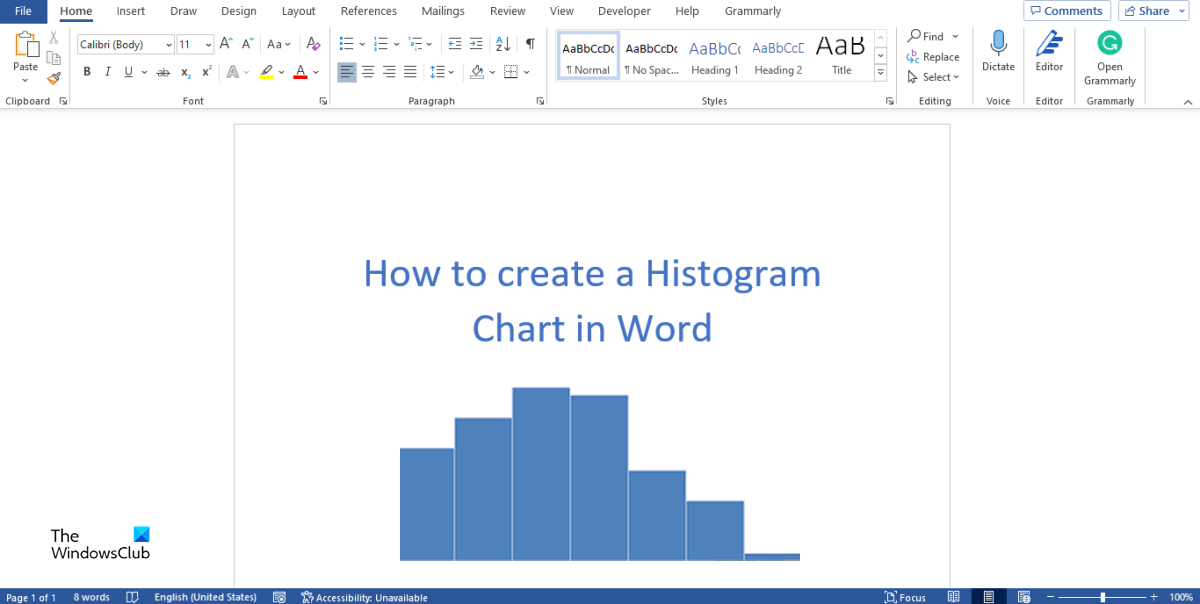The image size is (1200, 604).
Task: Click the Comments button
Action: (x=1066, y=10)
